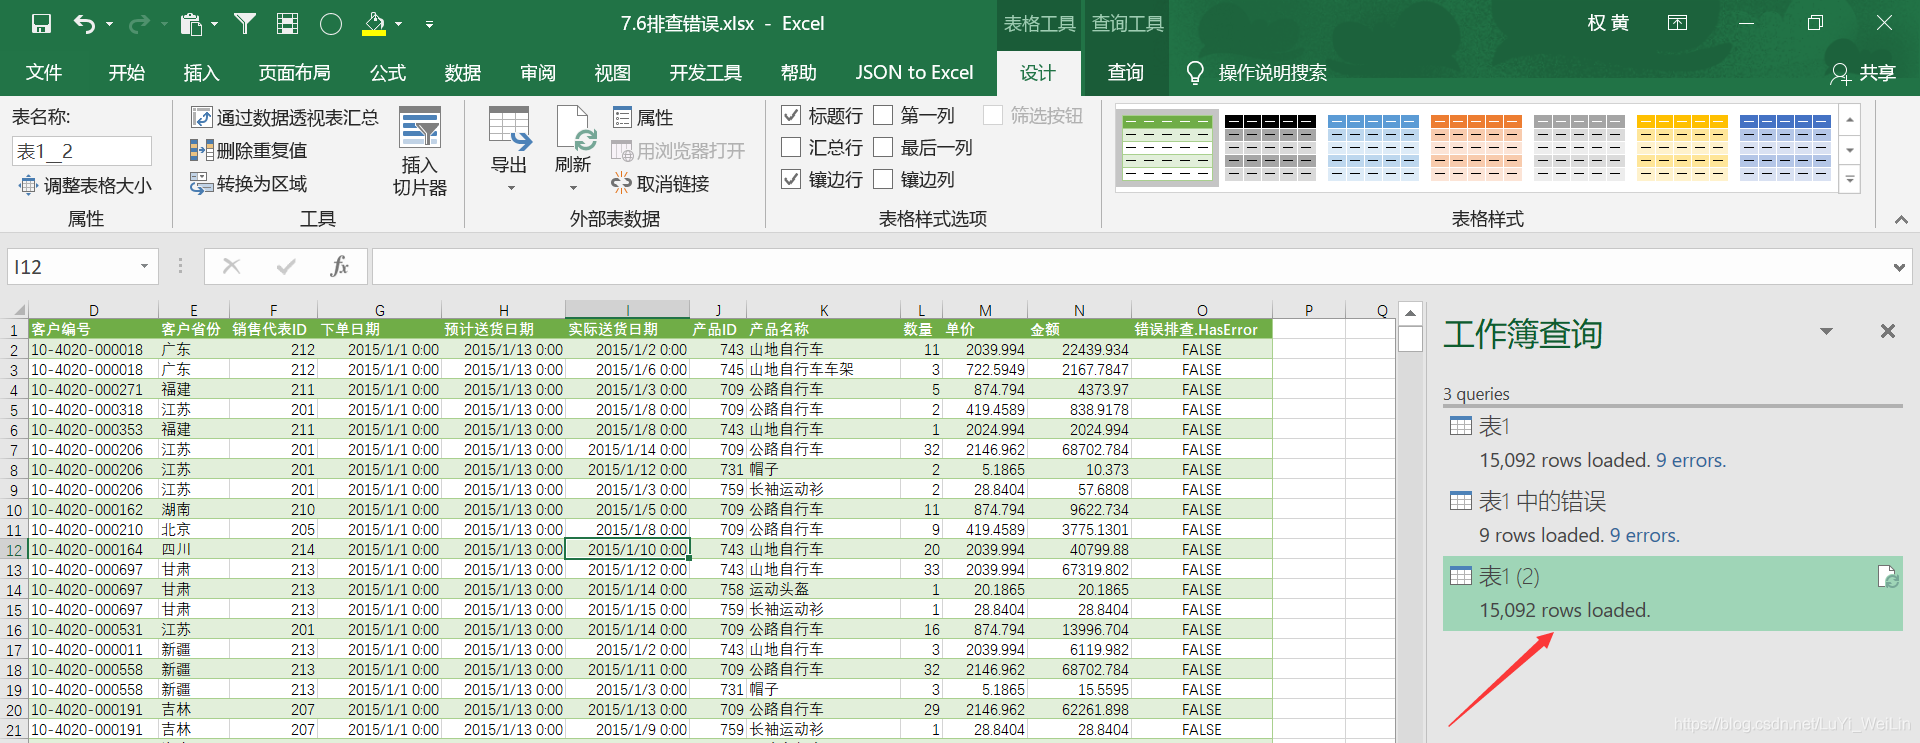Switch to the Page Layout (页面布局) tab
Image resolution: width=1920 pixels, height=743 pixels.
point(294,73)
